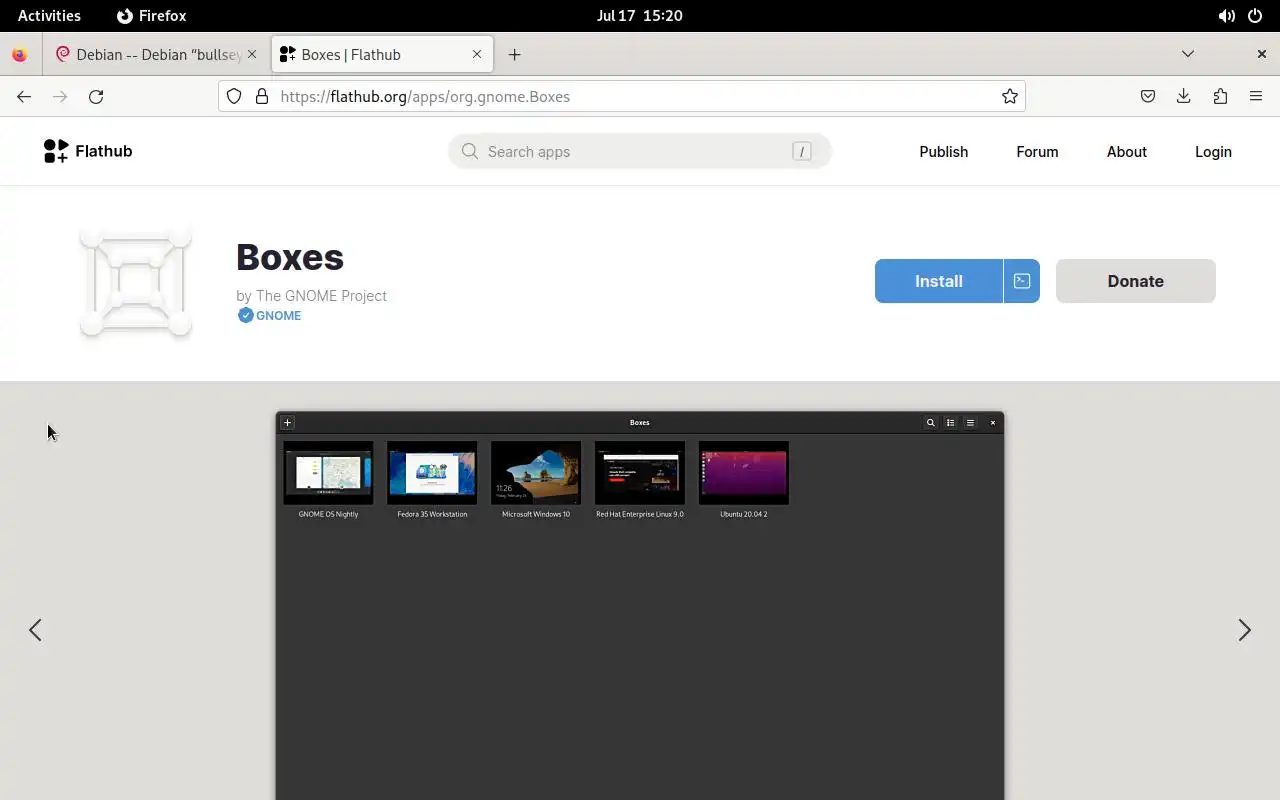Viewport: 1280px width, 800px height.
Task: Expand the list all tabs chevron
Action: click(1188, 54)
